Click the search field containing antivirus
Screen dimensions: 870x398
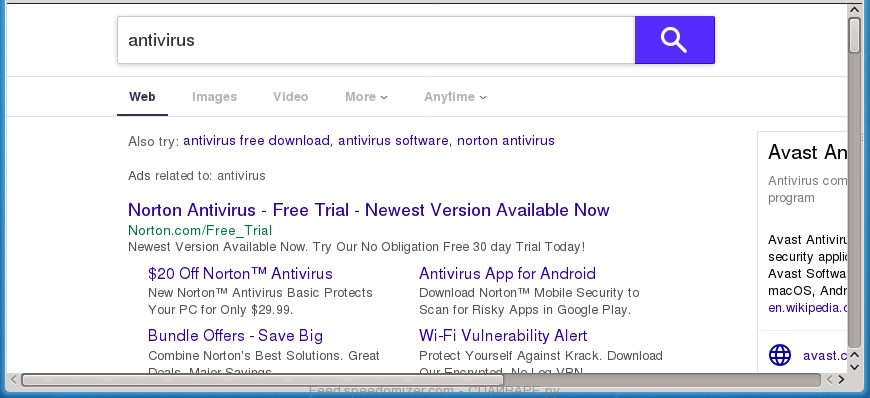[376, 40]
